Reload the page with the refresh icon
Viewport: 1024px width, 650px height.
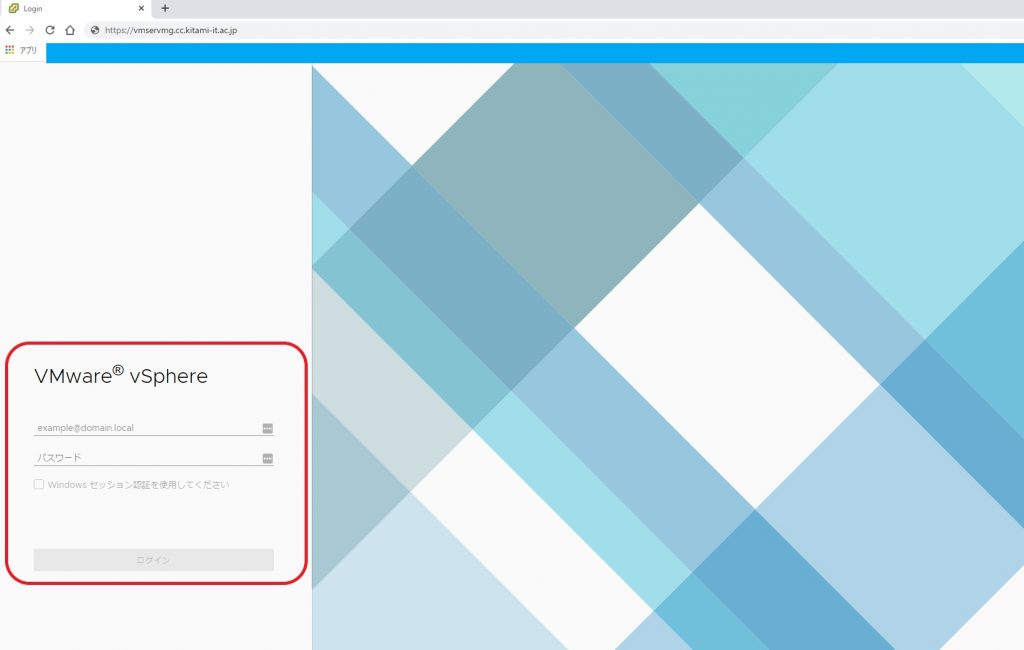click(50, 30)
